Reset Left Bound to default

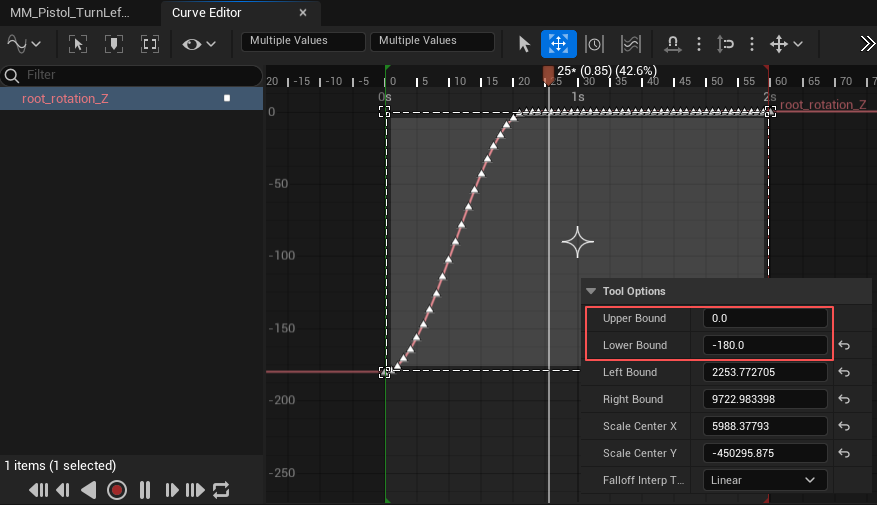(844, 372)
